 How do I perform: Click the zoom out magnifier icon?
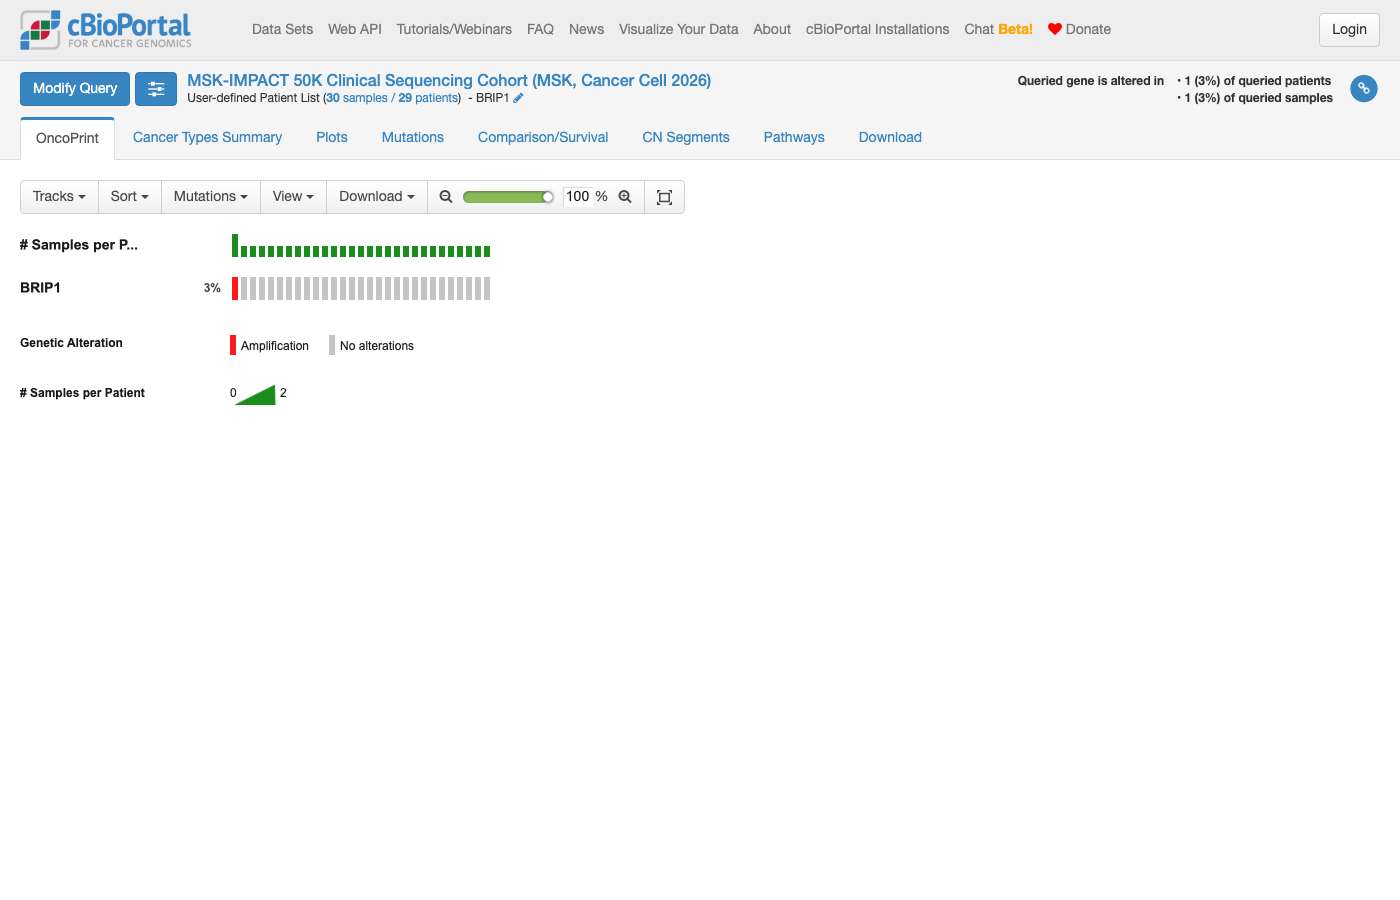pyautogui.click(x=446, y=197)
